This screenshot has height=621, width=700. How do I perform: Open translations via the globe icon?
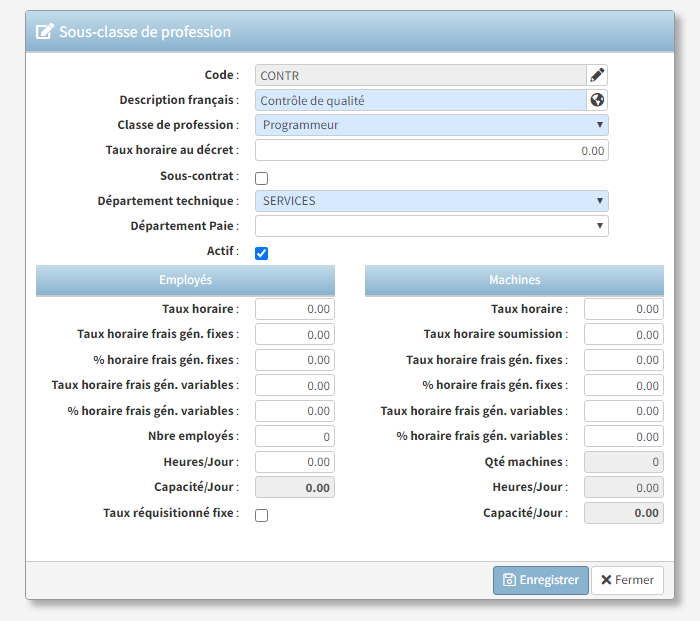pos(597,100)
